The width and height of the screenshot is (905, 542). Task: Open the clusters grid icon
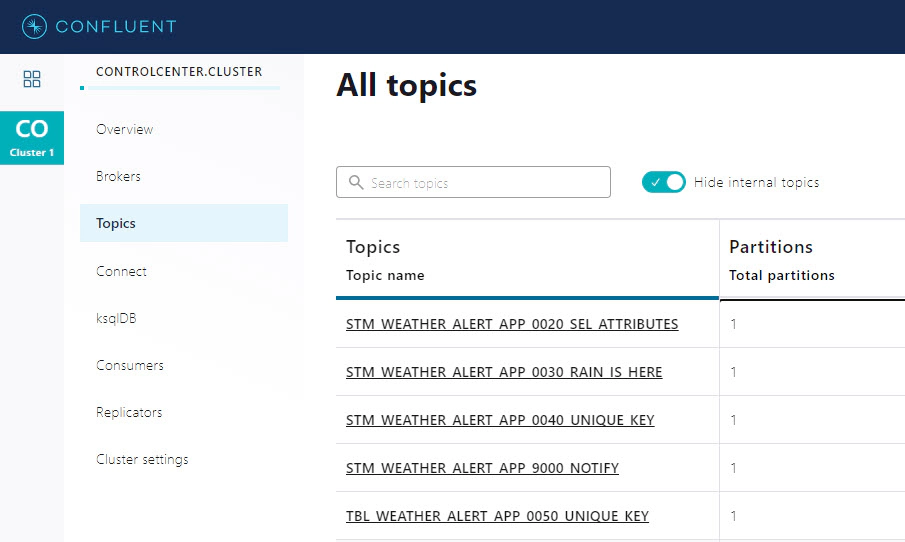[32, 79]
